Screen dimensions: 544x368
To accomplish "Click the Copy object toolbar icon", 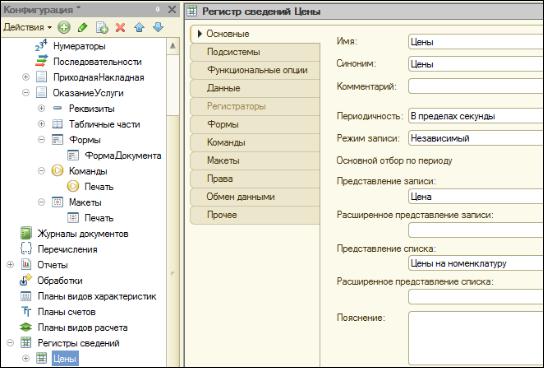I will pos(102,27).
